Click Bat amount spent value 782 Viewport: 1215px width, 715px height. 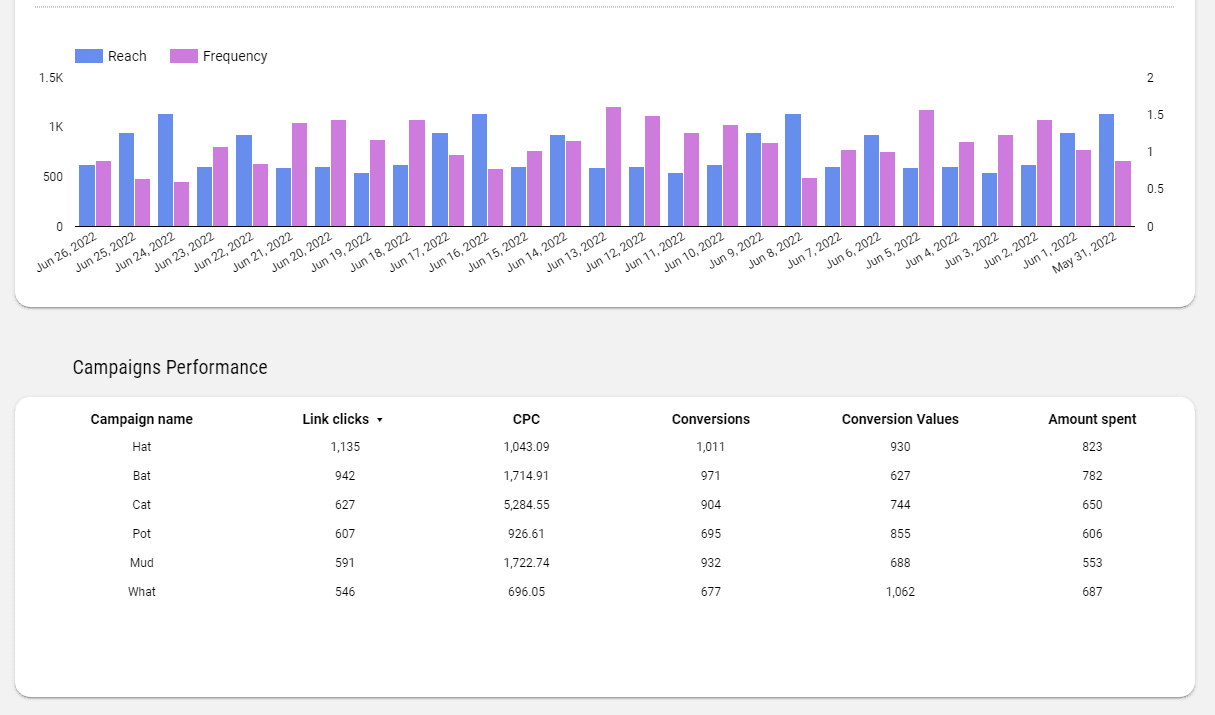coord(1092,476)
